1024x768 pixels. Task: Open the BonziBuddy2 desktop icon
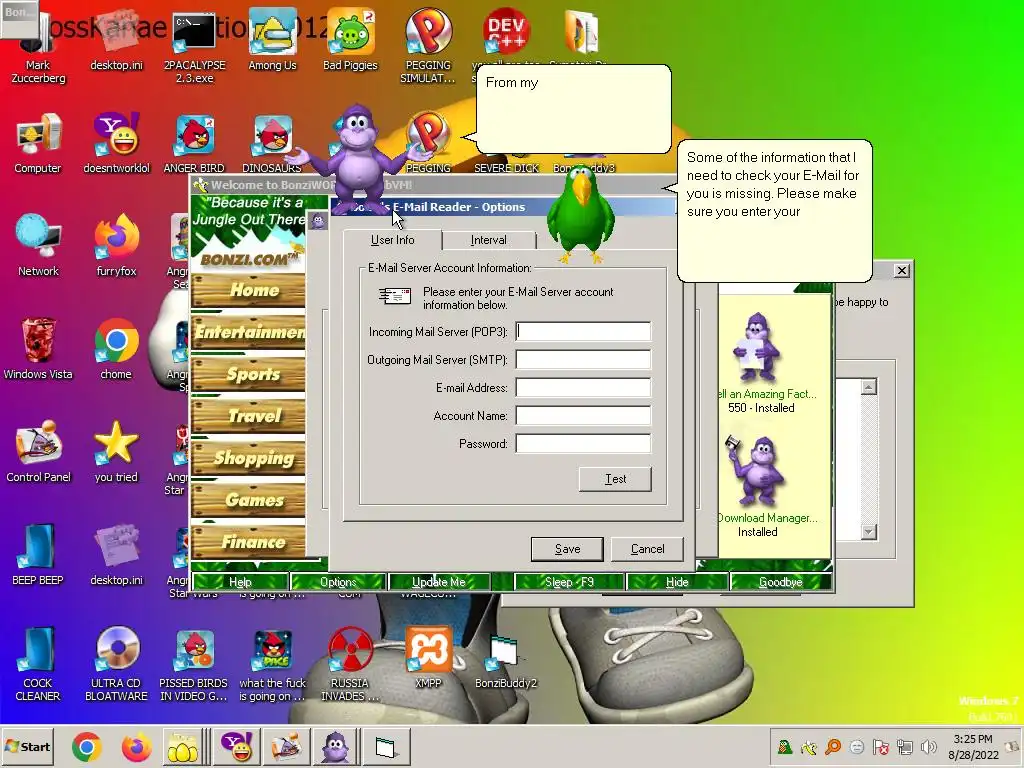point(505,661)
